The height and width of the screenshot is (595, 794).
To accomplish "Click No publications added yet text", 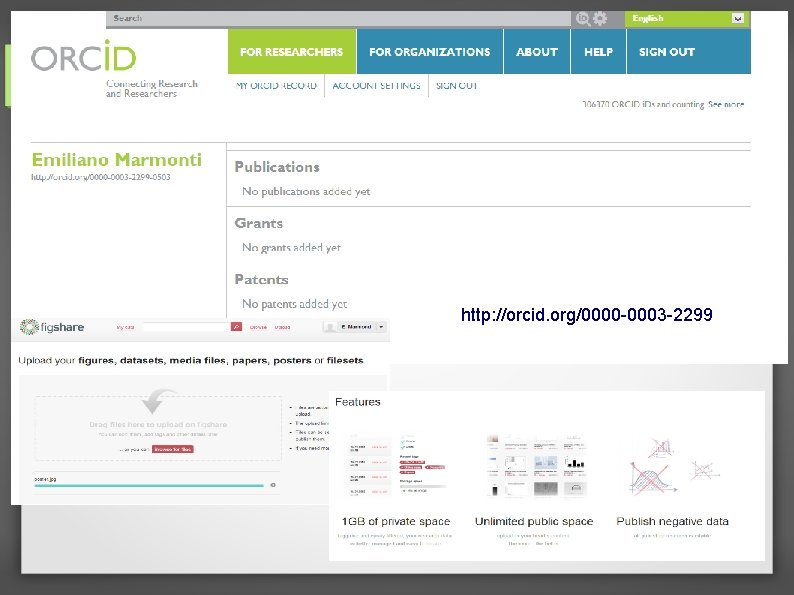I will pos(306,191).
